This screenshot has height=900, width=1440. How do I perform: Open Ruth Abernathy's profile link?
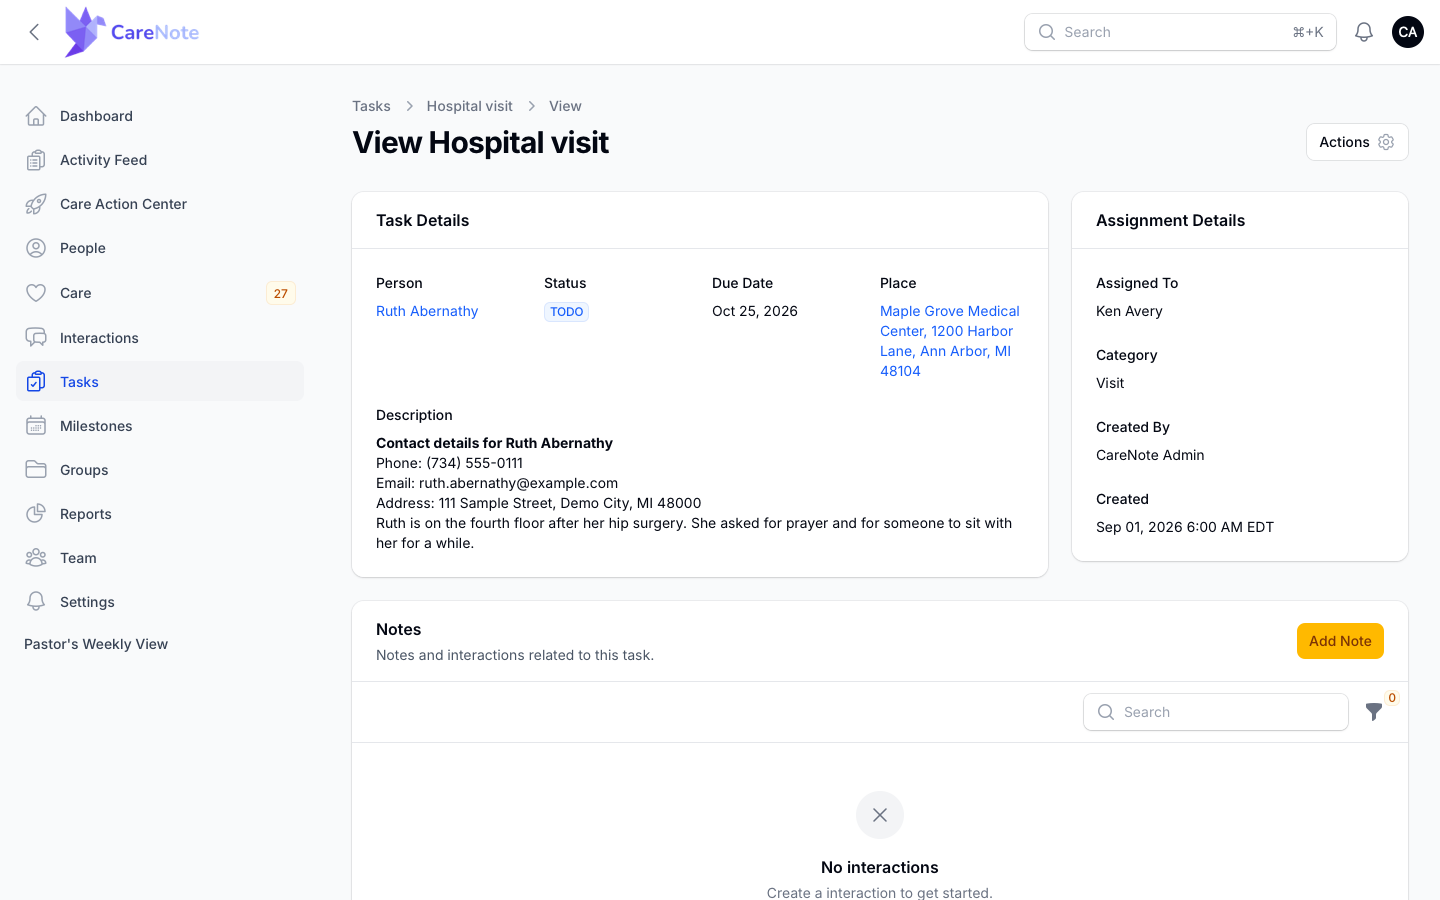click(x=427, y=311)
